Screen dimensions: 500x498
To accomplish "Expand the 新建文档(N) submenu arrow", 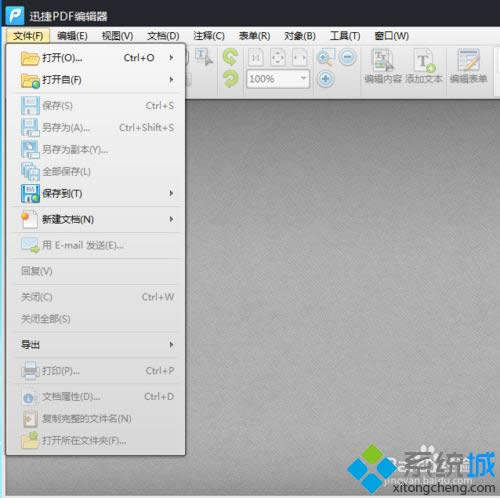I will (171, 219).
